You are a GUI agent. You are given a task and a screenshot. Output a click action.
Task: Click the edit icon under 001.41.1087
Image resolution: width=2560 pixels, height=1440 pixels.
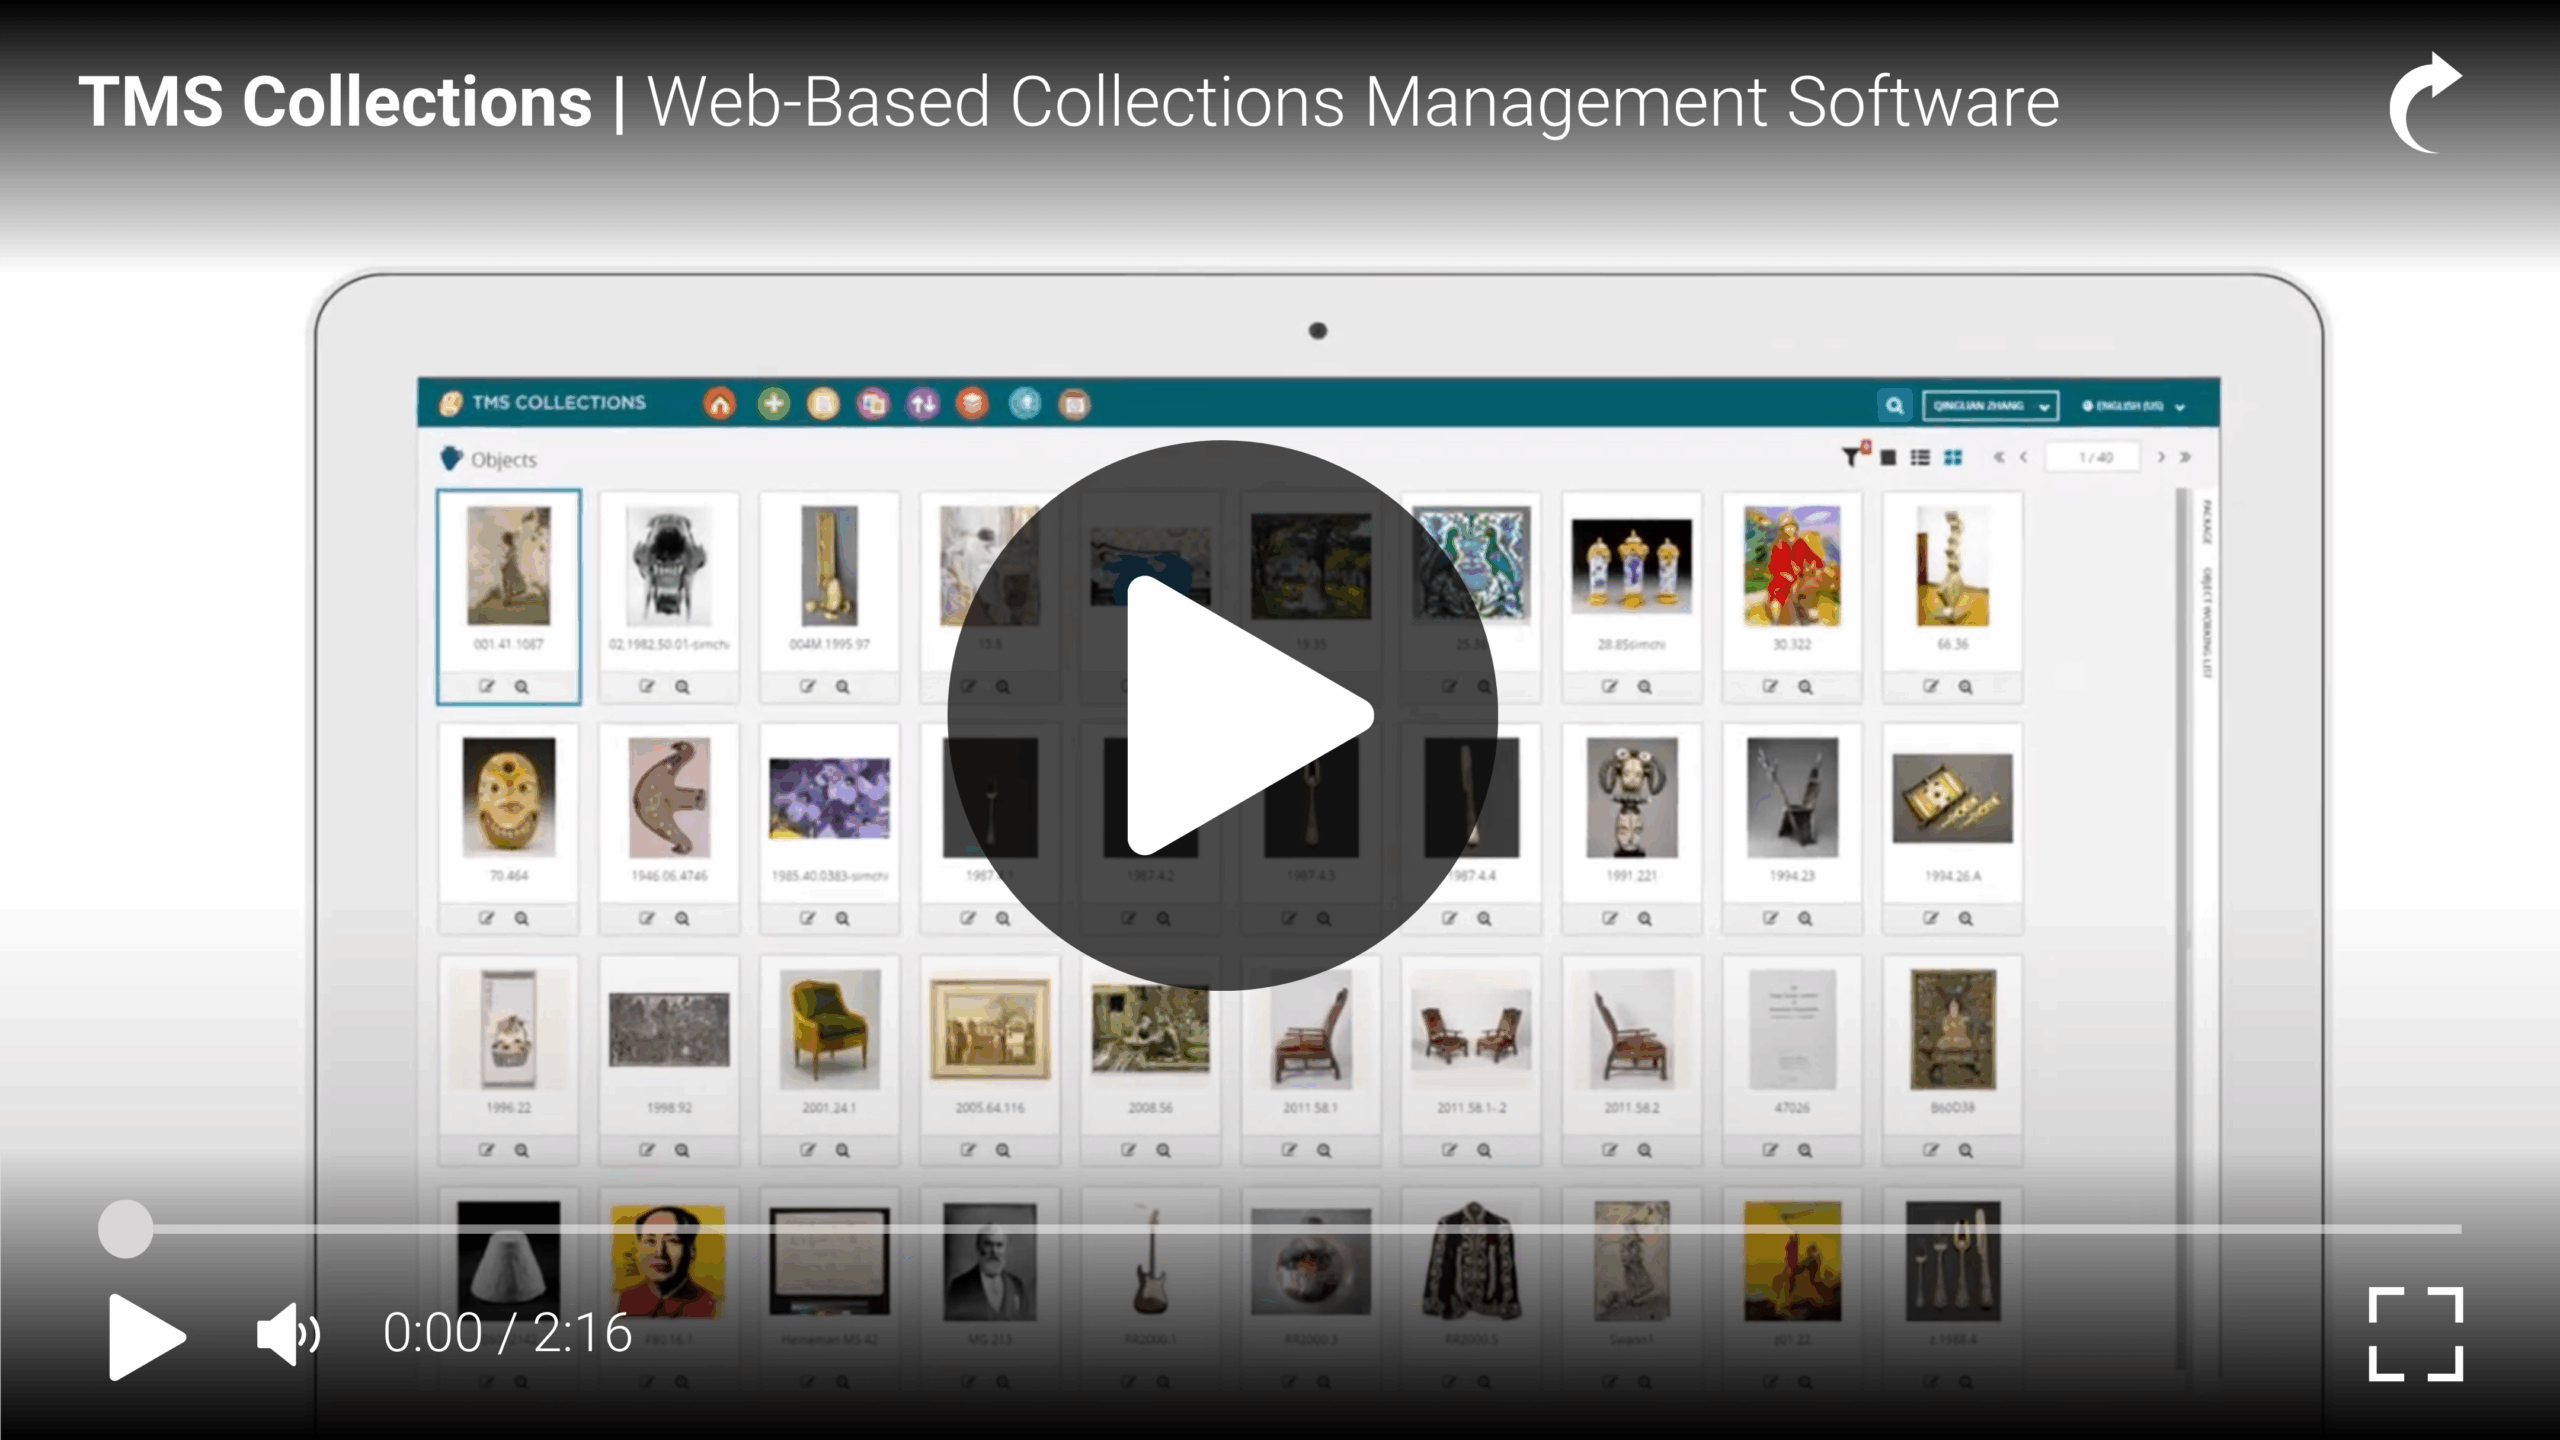(487, 686)
